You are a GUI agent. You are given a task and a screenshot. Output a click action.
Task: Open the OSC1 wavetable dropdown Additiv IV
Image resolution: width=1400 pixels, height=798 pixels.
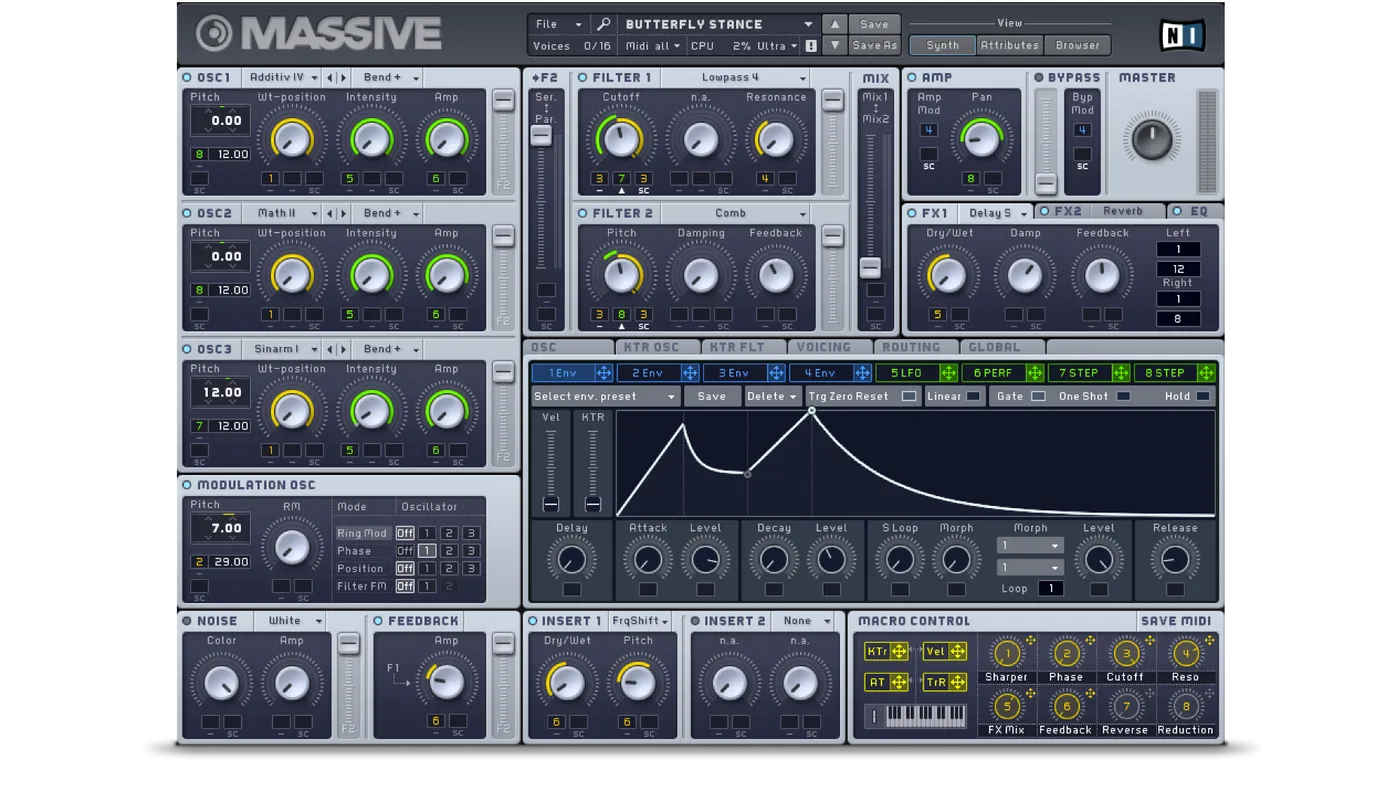tap(283, 77)
